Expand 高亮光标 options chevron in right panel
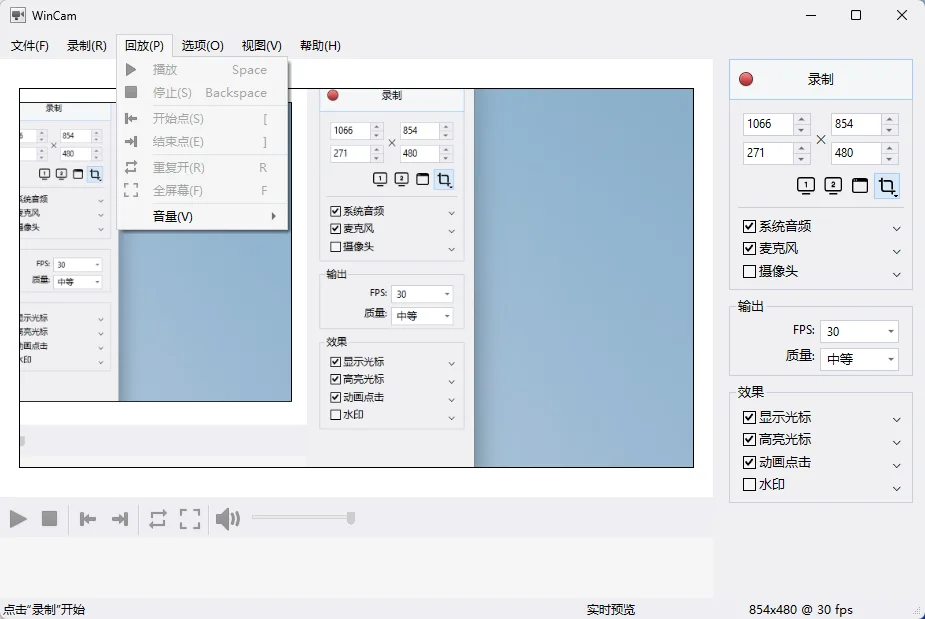 [x=897, y=443]
